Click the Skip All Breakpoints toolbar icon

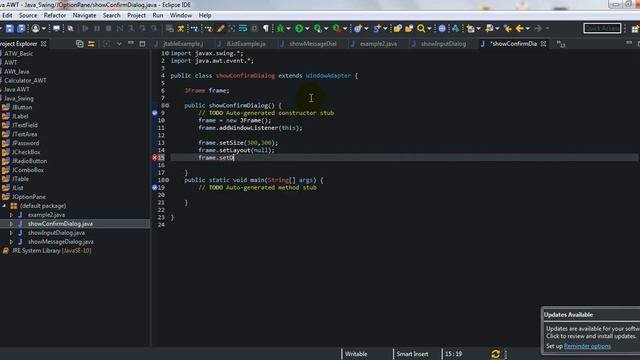pos(70,28)
